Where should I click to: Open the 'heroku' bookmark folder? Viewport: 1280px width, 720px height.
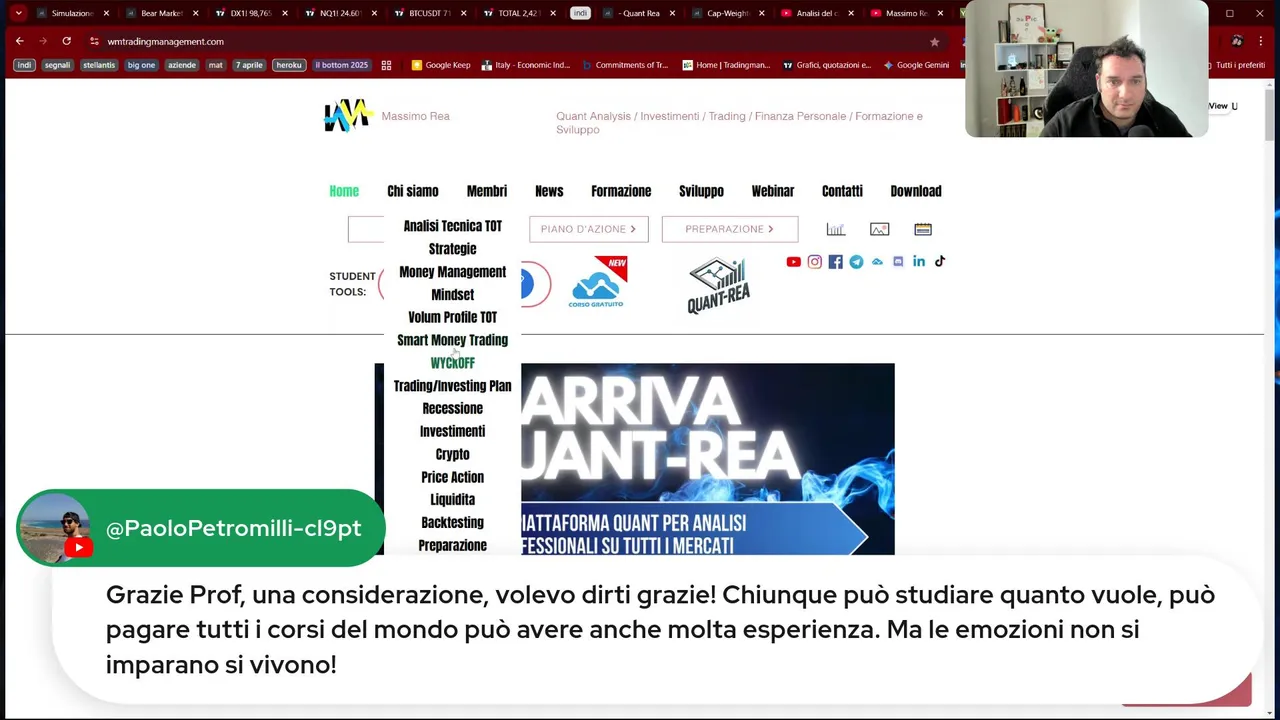pyautogui.click(x=289, y=65)
